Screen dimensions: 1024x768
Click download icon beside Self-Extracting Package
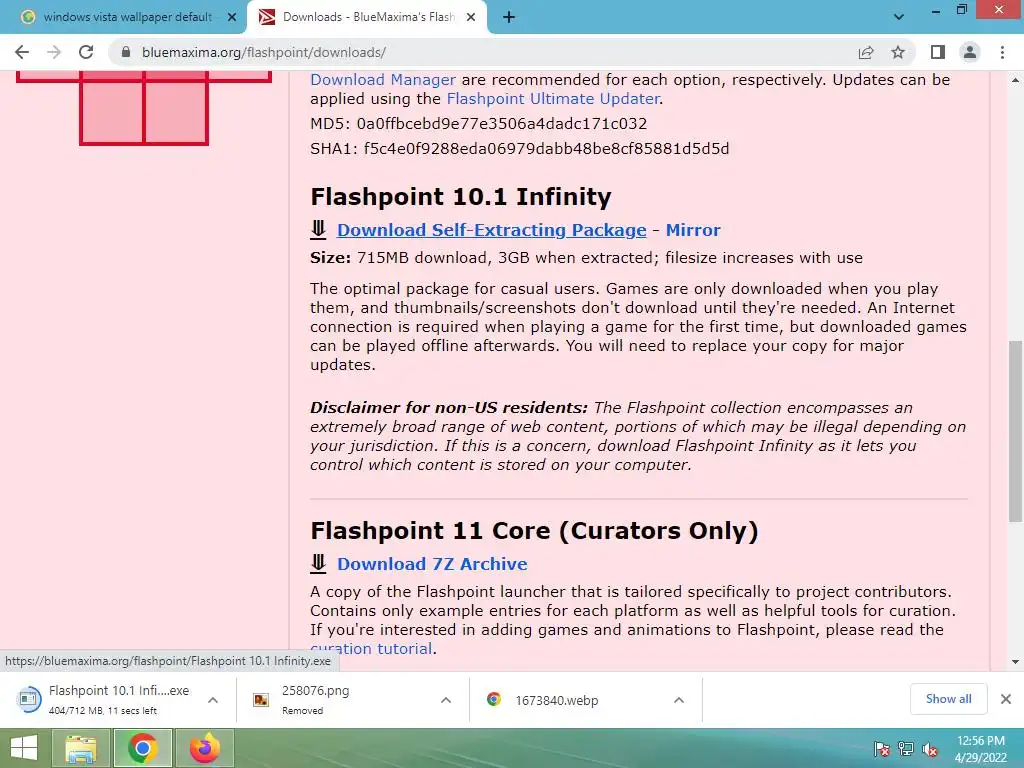coord(318,230)
